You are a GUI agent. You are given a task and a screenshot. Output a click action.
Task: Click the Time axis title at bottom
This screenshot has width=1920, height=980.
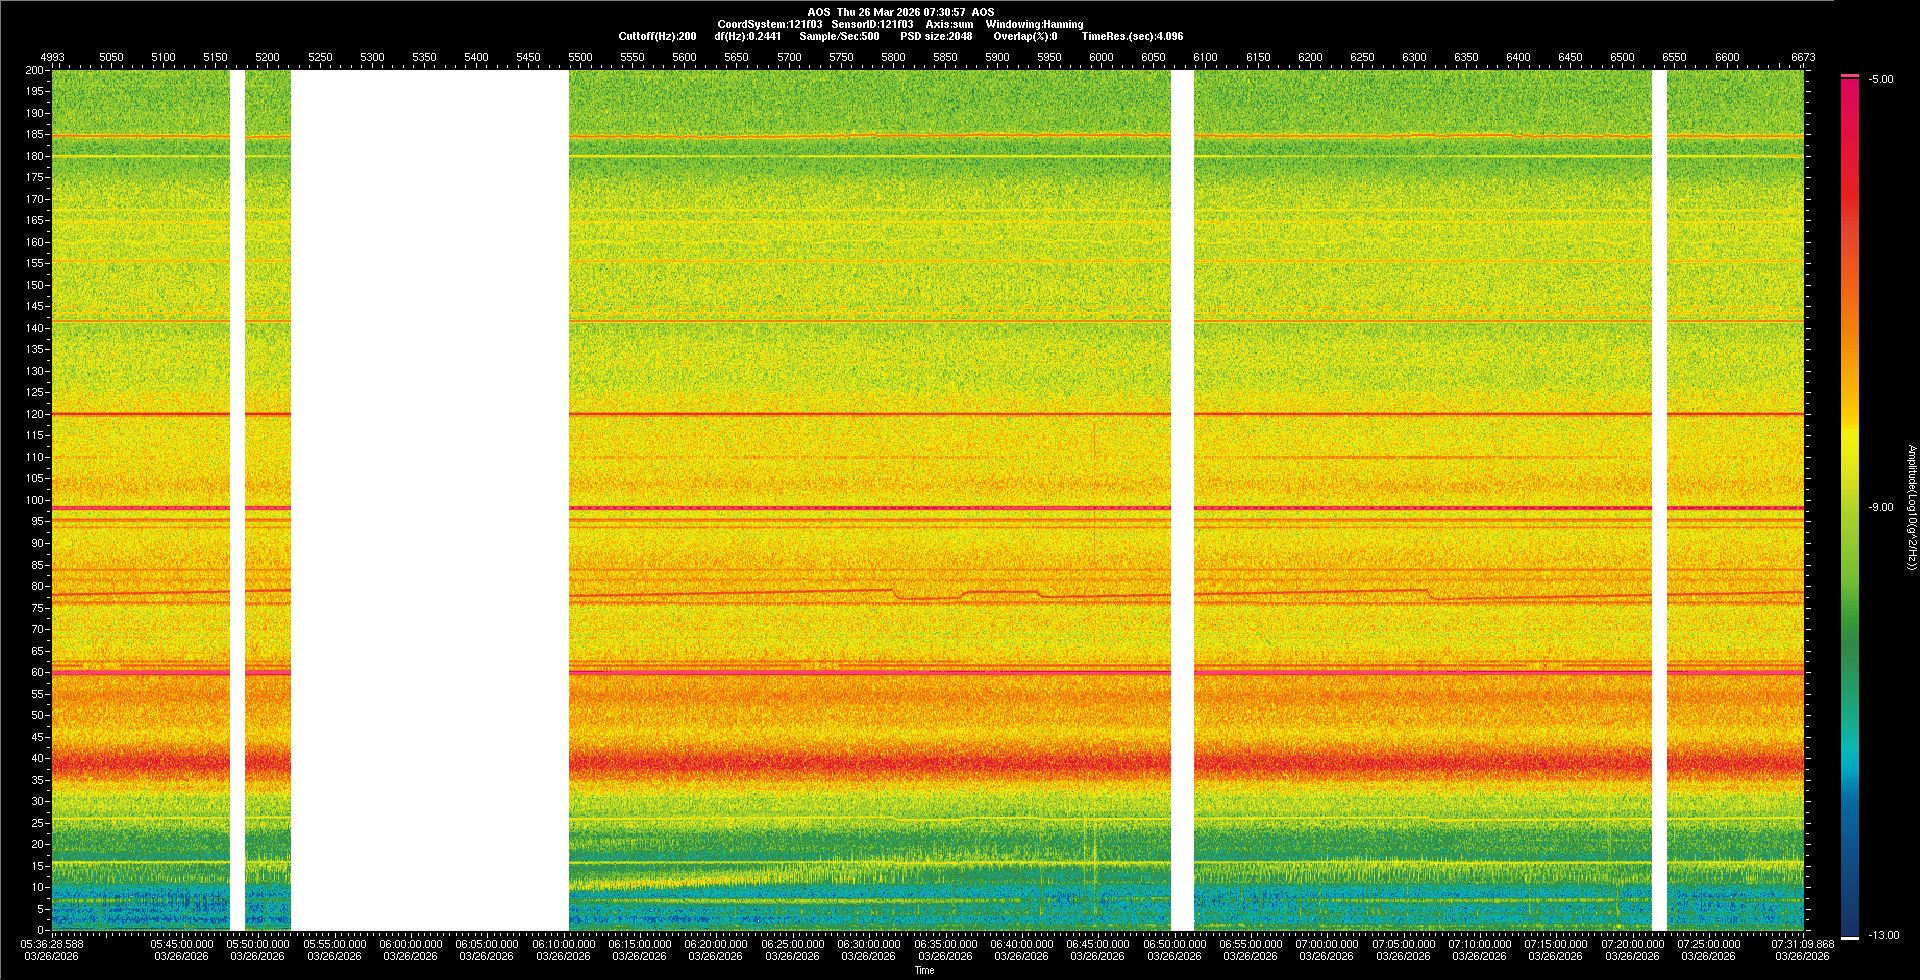tap(925, 970)
